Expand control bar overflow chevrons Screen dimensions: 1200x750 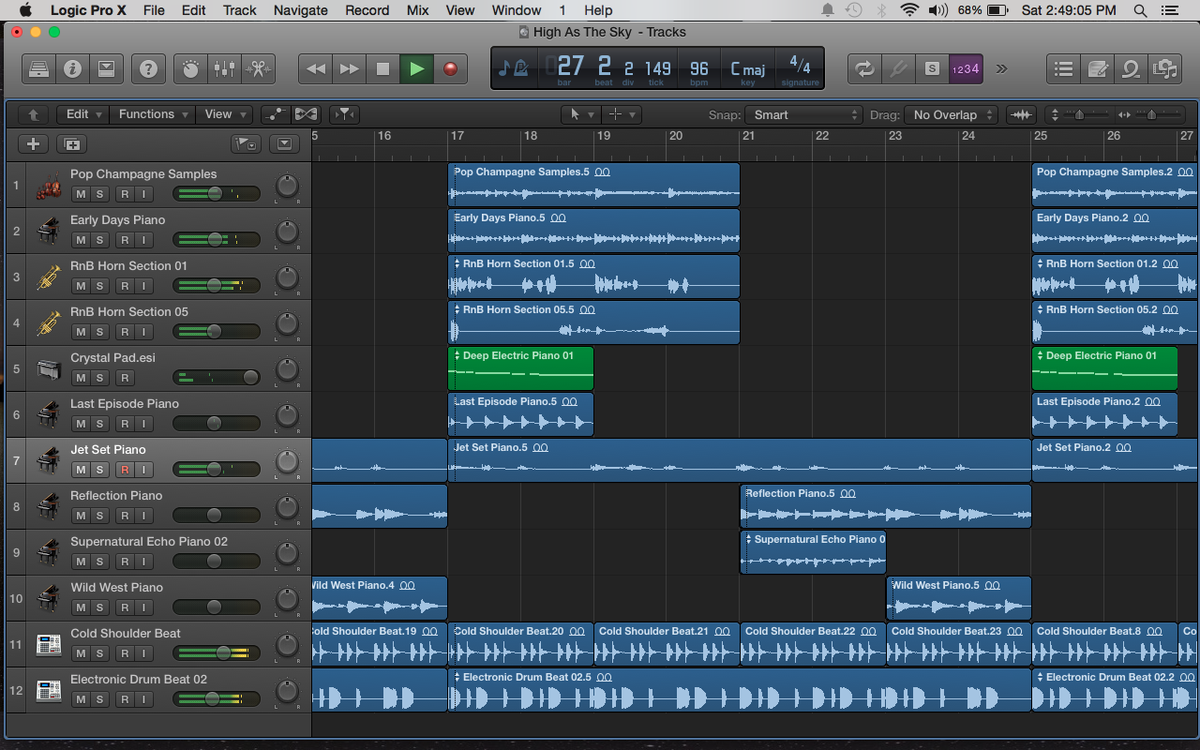coord(1002,69)
